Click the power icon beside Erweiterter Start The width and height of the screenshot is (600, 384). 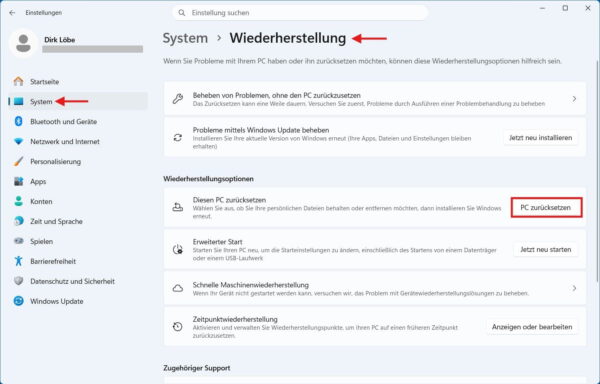(x=178, y=249)
